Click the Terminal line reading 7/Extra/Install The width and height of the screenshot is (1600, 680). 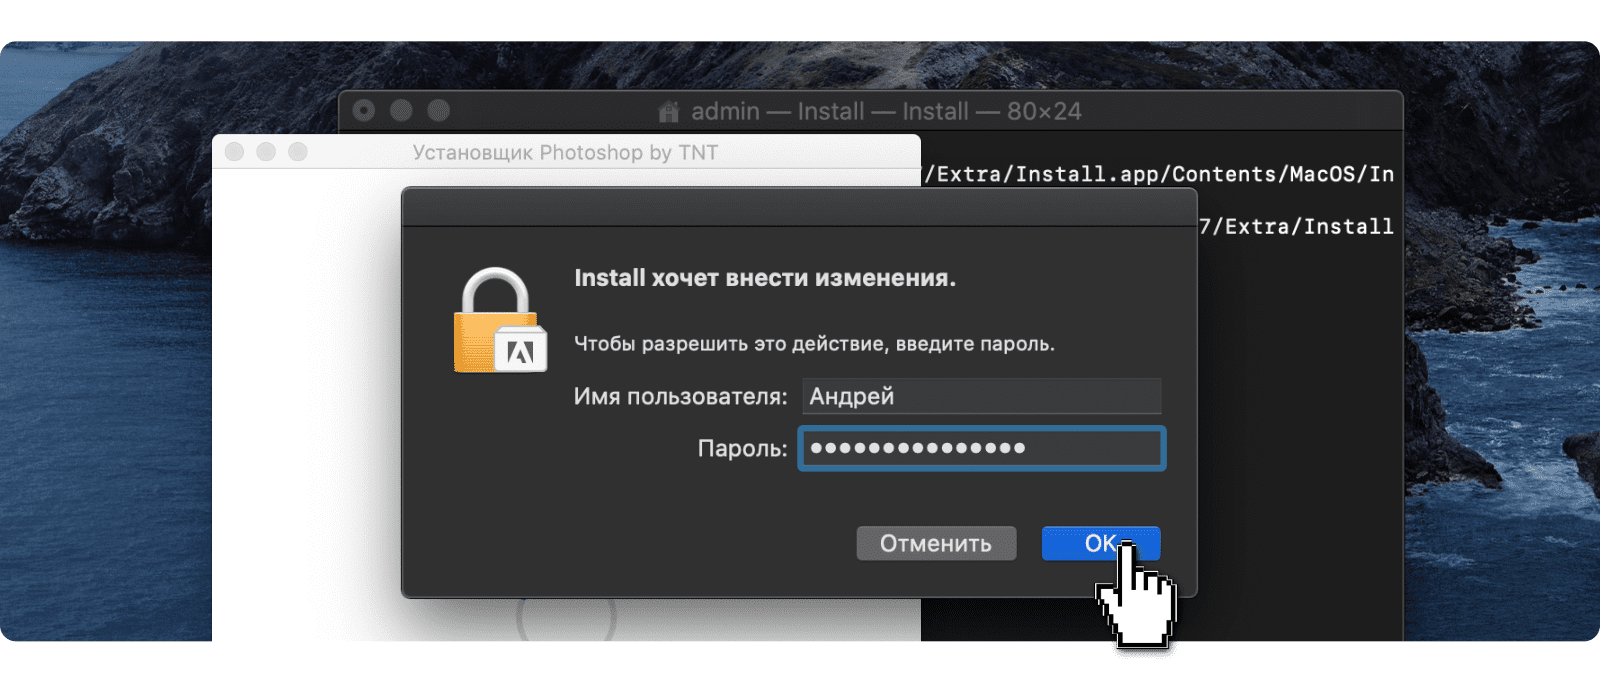1297,227
